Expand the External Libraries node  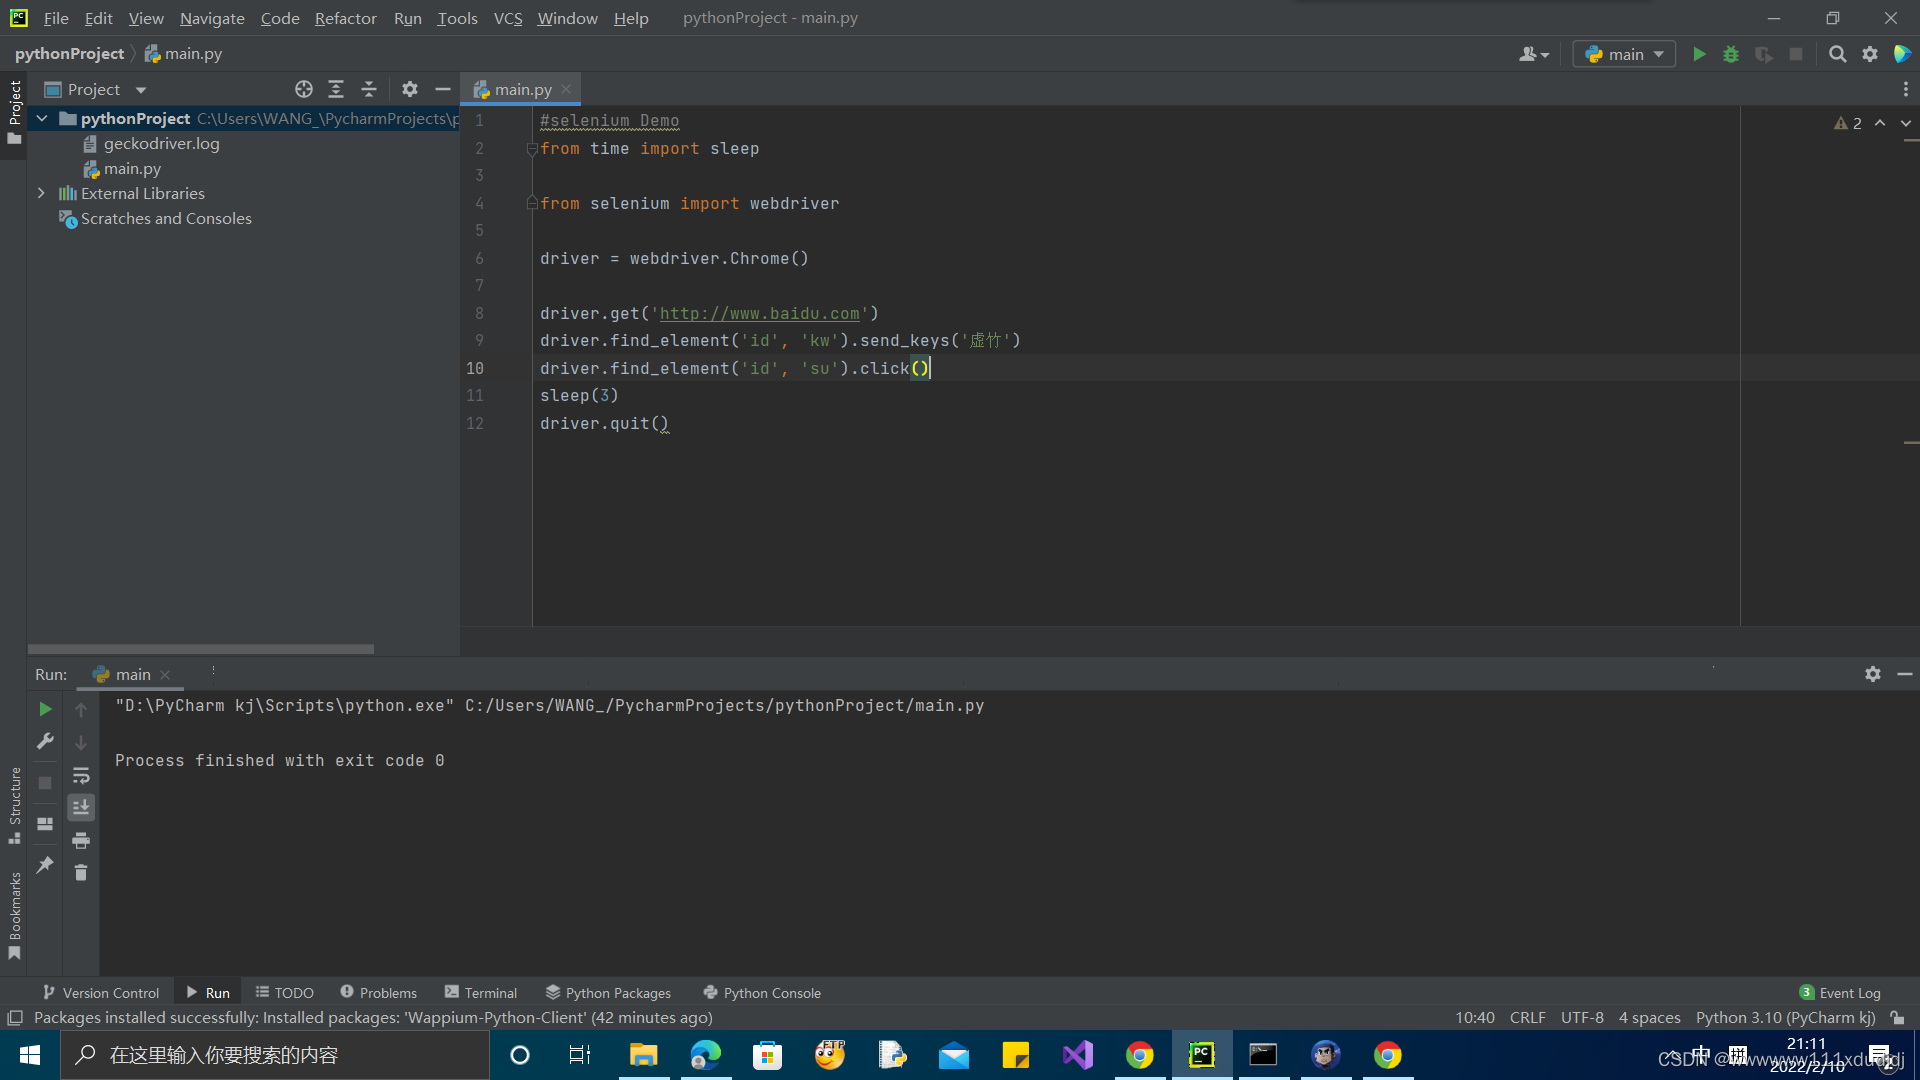[x=41, y=193]
